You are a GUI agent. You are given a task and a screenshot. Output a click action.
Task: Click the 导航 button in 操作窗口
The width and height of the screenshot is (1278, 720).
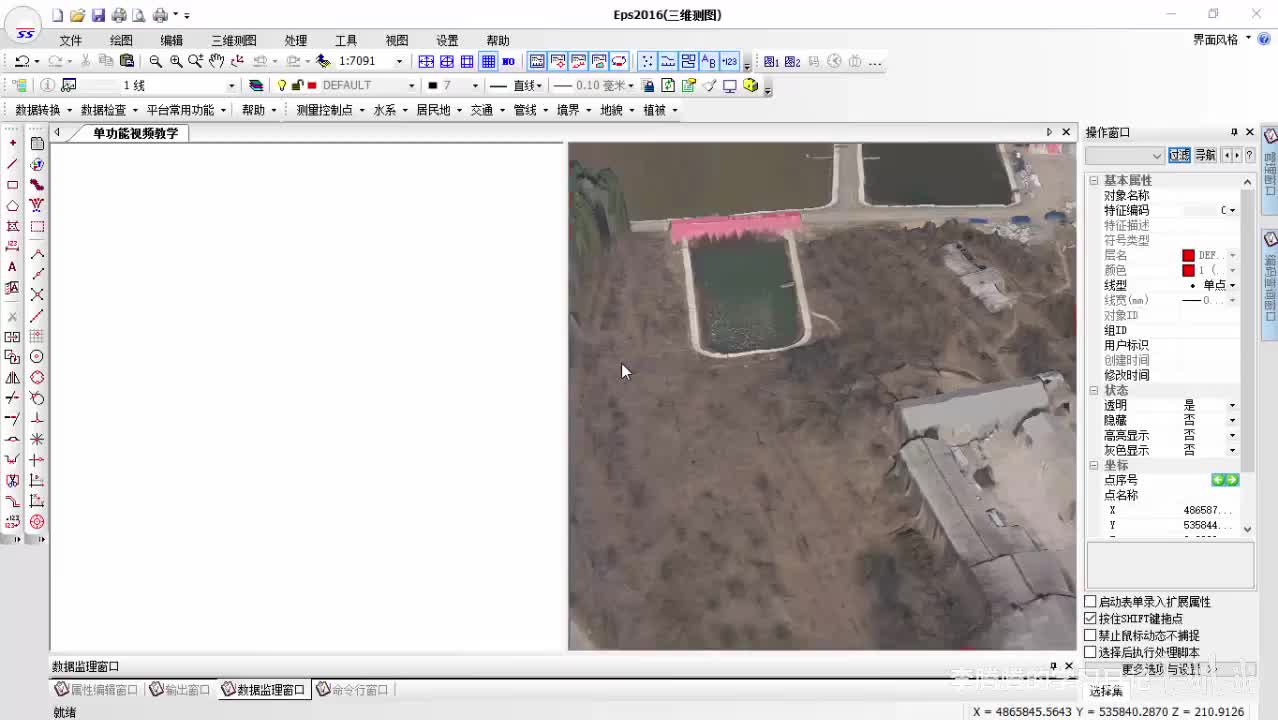tap(1205, 155)
